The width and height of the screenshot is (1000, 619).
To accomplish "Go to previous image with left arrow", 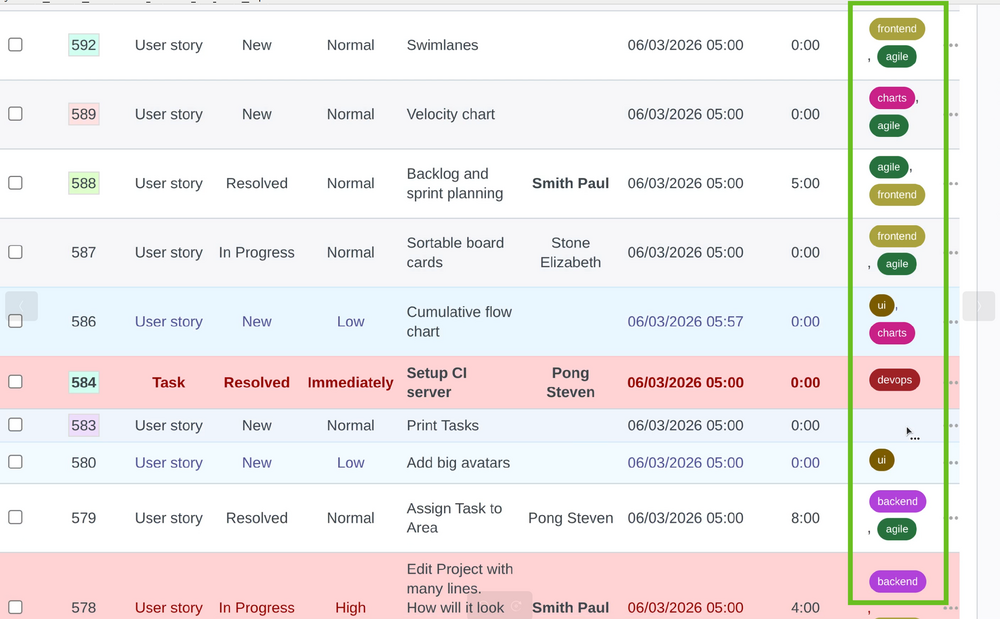I will pos(21,307).
